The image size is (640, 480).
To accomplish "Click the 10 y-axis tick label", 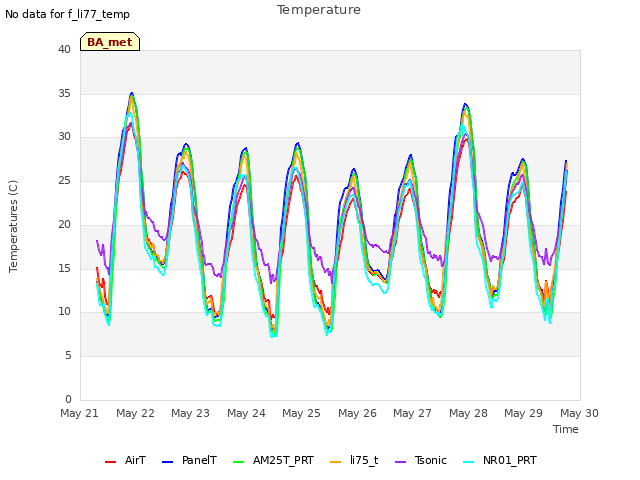I will coord(64,312).
